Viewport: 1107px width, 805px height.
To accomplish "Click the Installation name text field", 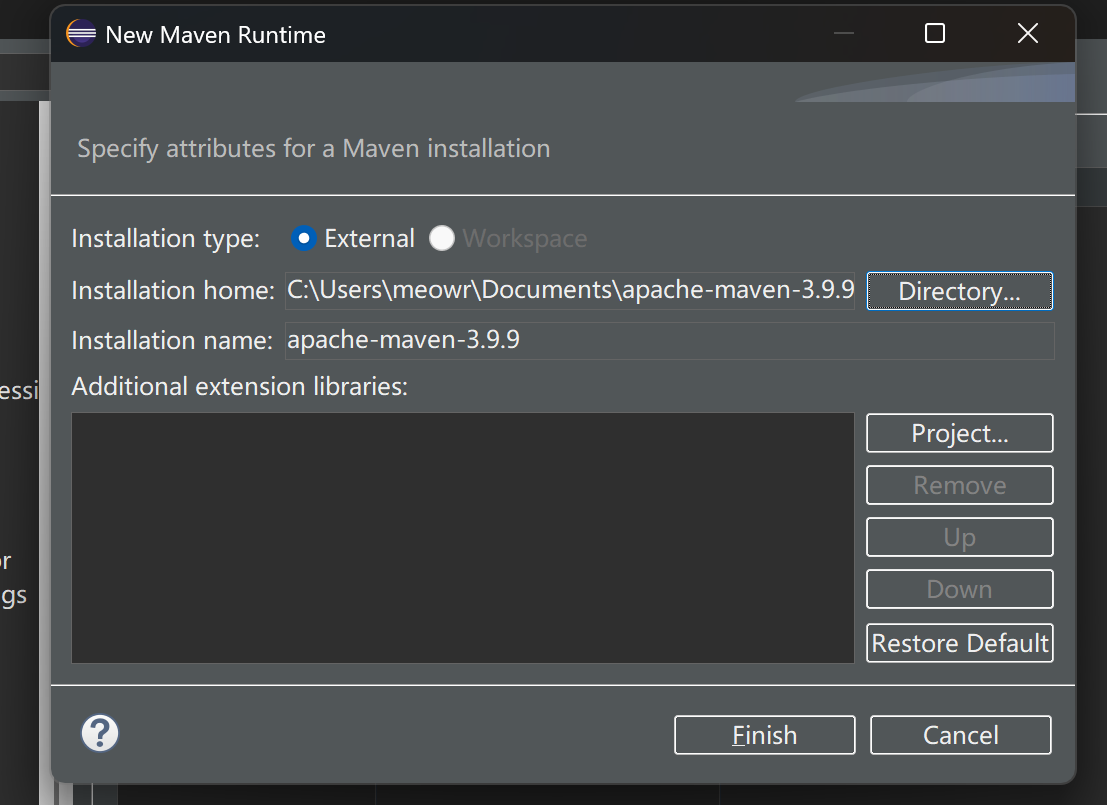I will [x=669, y=340].
